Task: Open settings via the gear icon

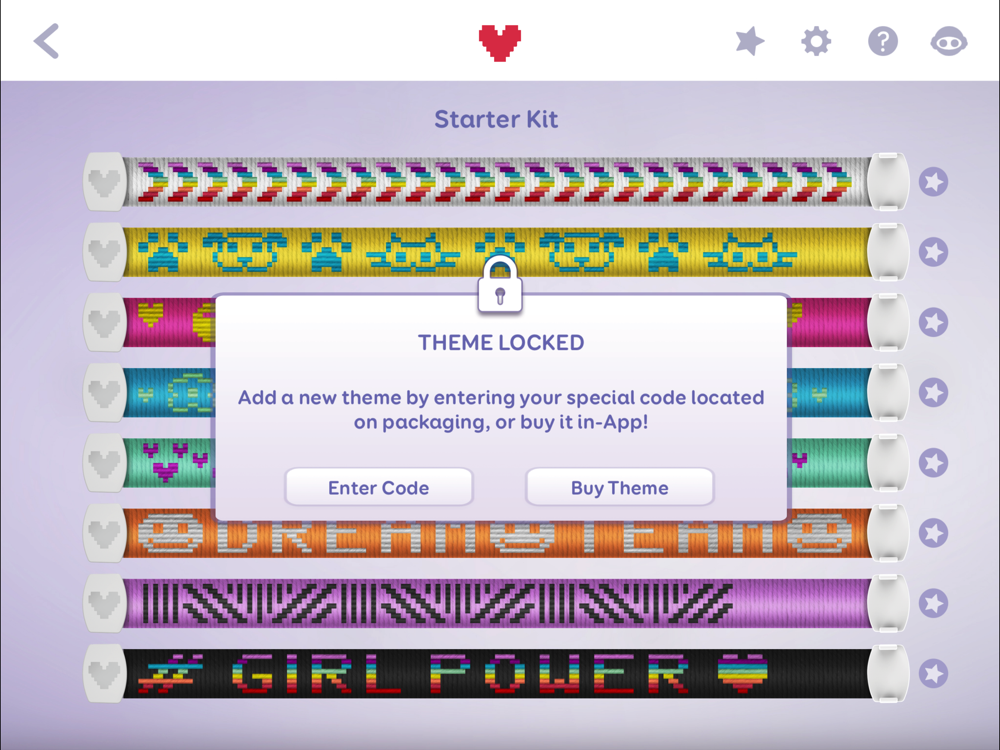Action: (816, 42)
